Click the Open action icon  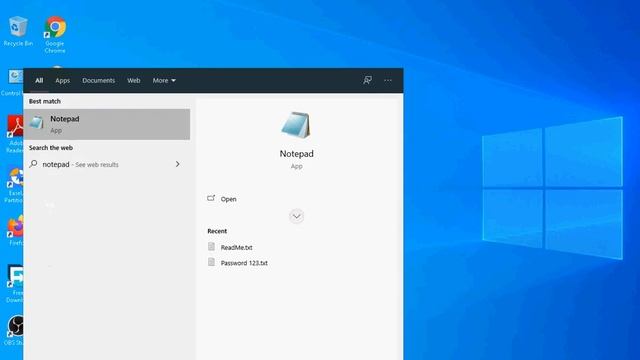(x=211, y=198)
